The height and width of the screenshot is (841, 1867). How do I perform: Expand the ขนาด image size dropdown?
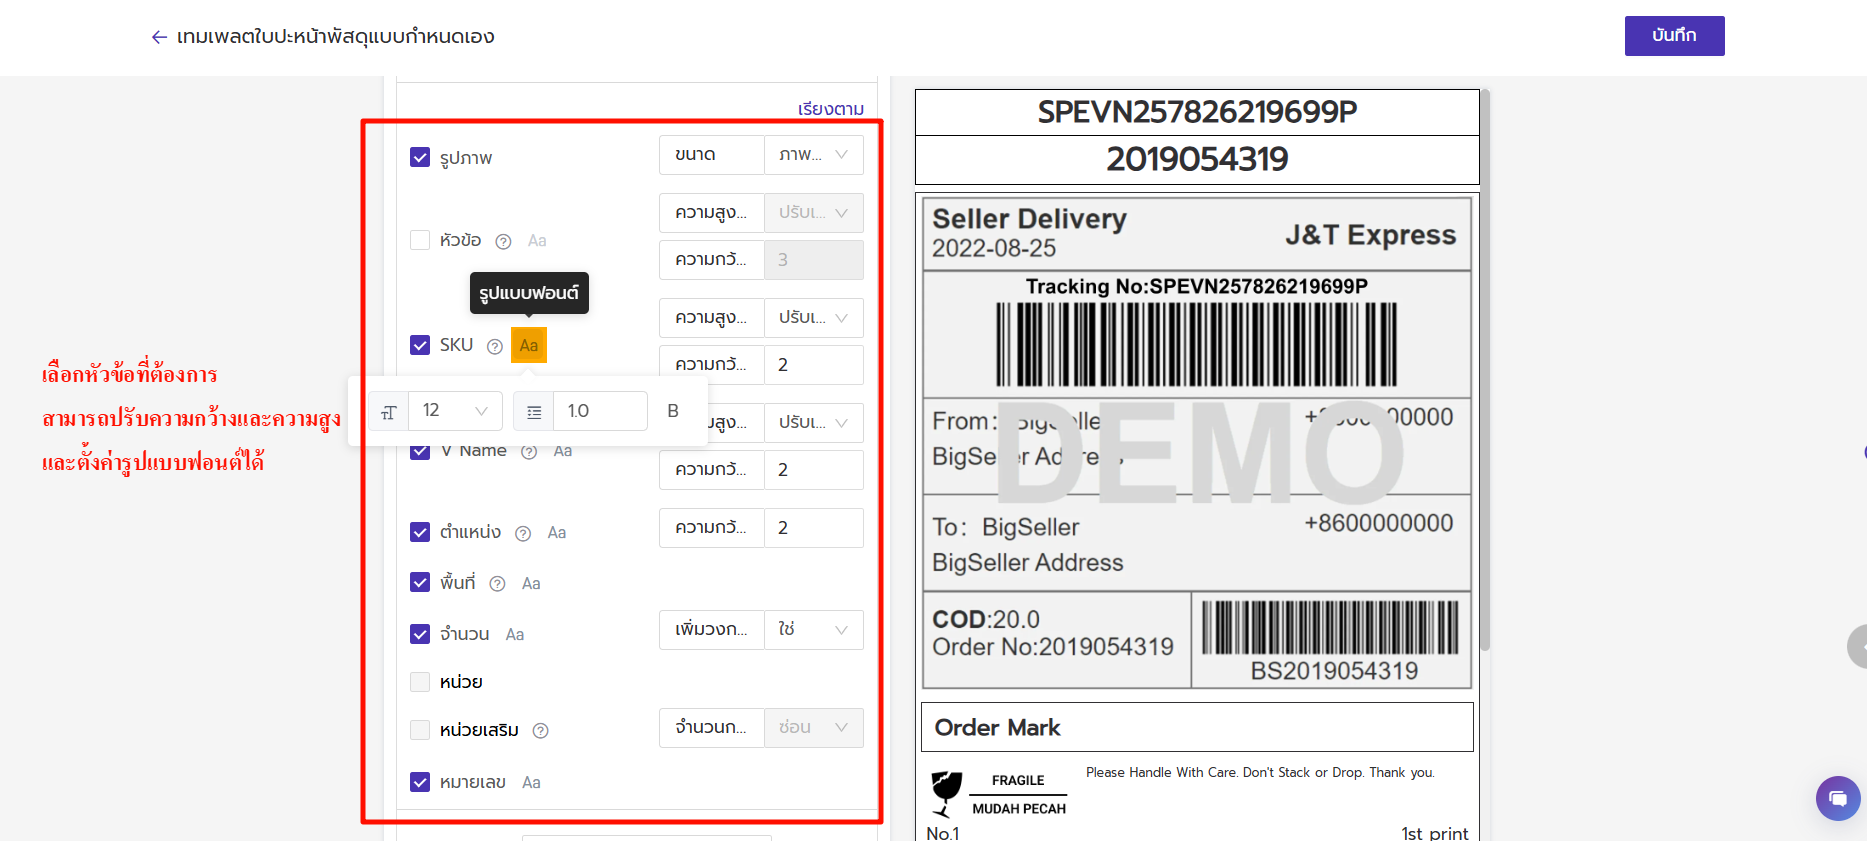813,155
